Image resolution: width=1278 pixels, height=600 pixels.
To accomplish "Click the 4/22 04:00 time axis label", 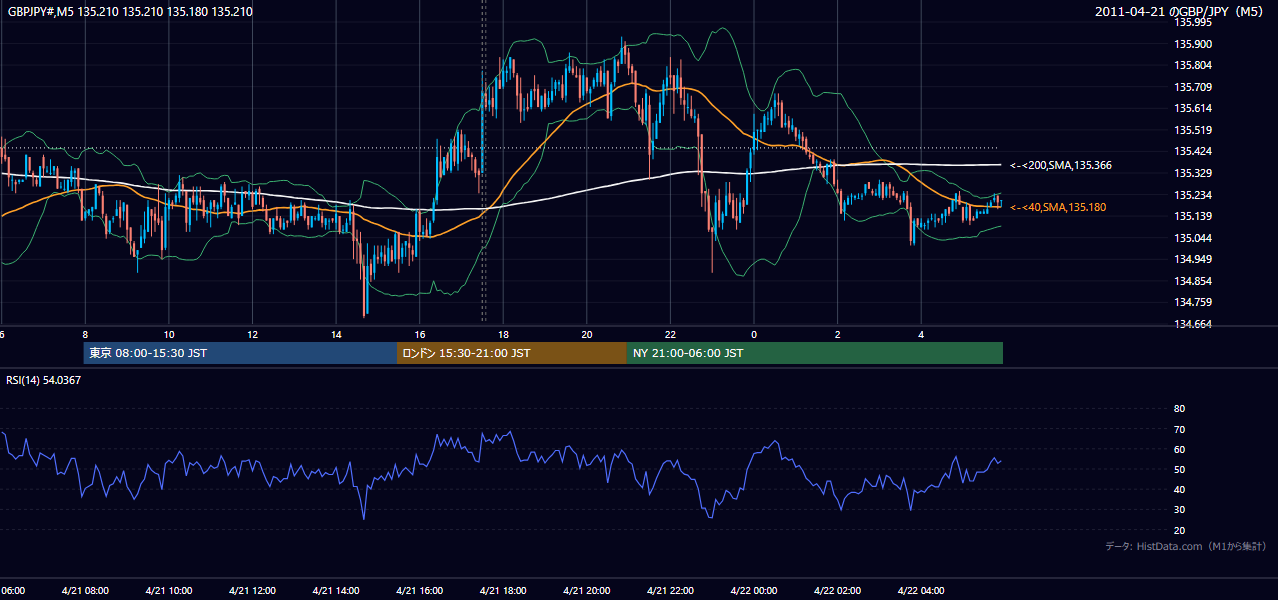I will (x=921, y=591).
